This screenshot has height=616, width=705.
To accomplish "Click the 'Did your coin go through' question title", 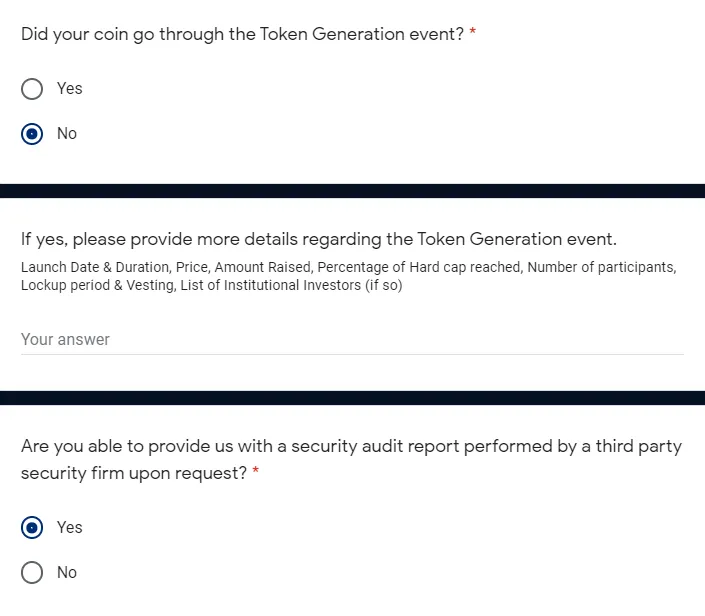I will coord(242,34).
